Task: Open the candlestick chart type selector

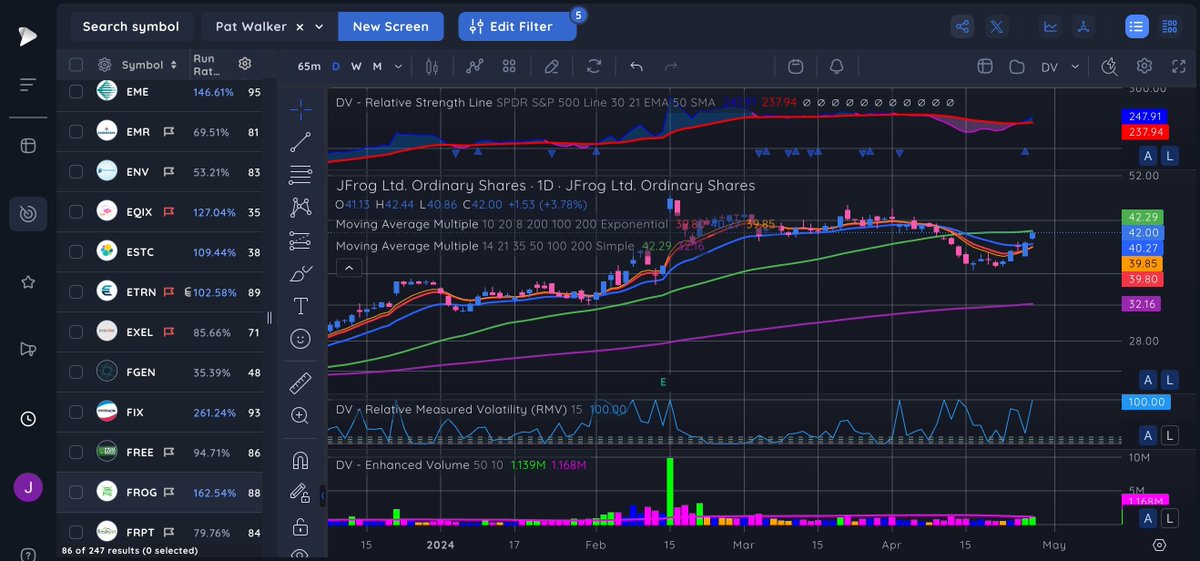Action: [x=433, y=66]
